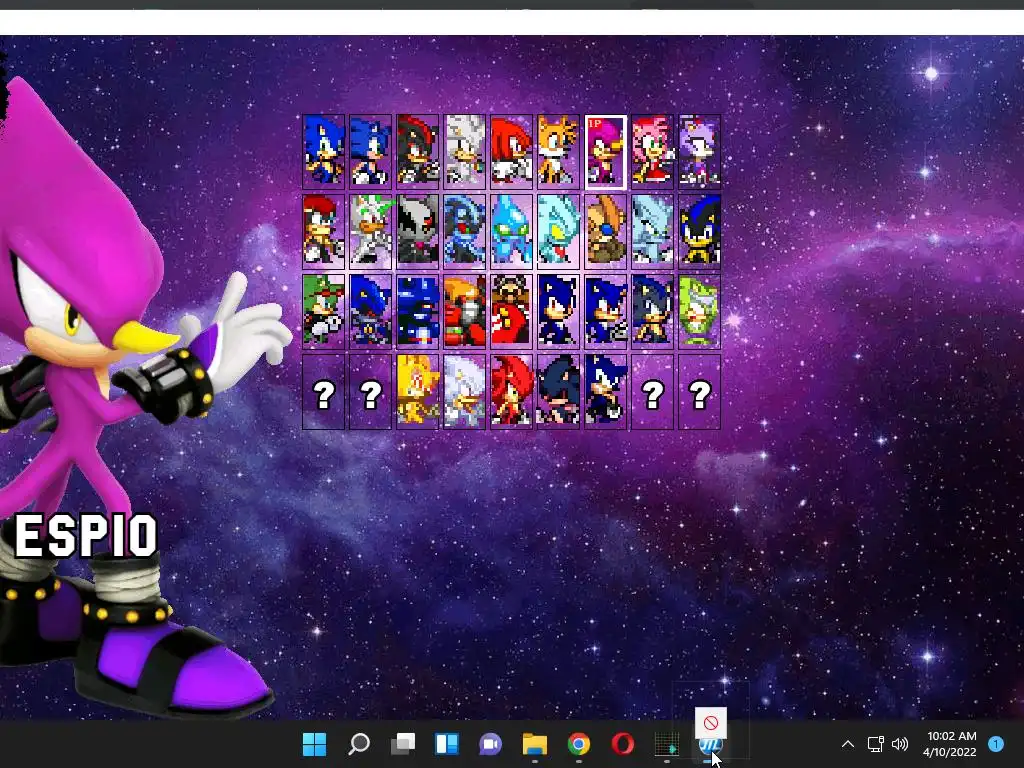The height and width of the screenshot is (768, 1024).
Task: Open Task View from the taskbar
Action: [403, 744]
